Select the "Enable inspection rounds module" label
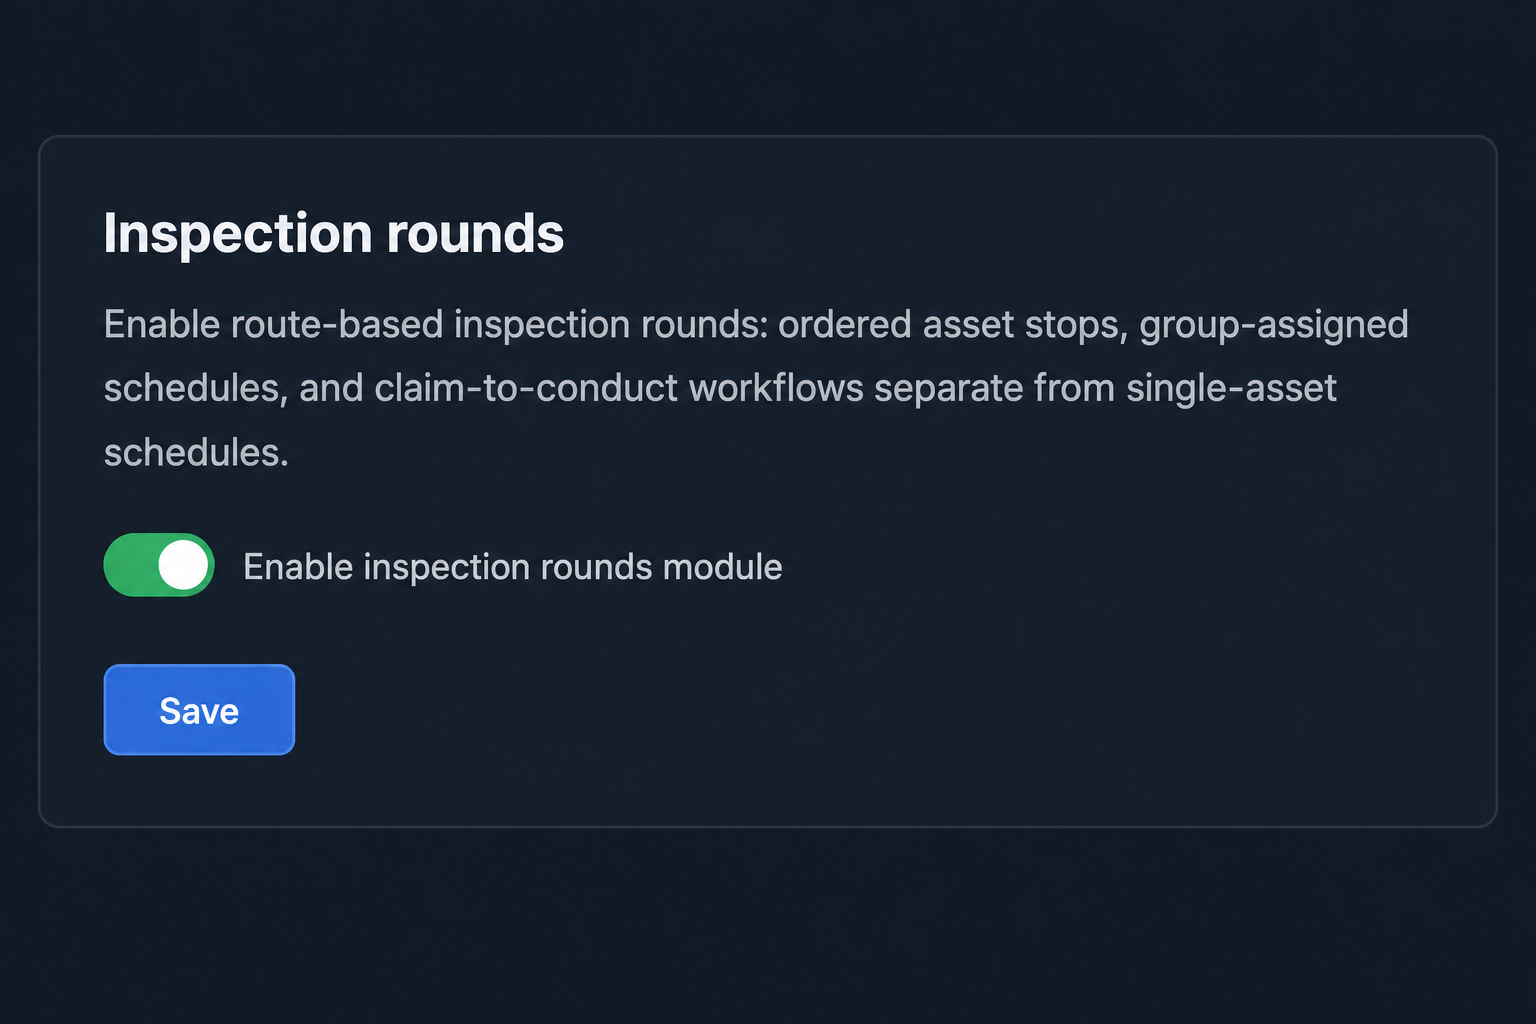 click(x=513, y=567)
